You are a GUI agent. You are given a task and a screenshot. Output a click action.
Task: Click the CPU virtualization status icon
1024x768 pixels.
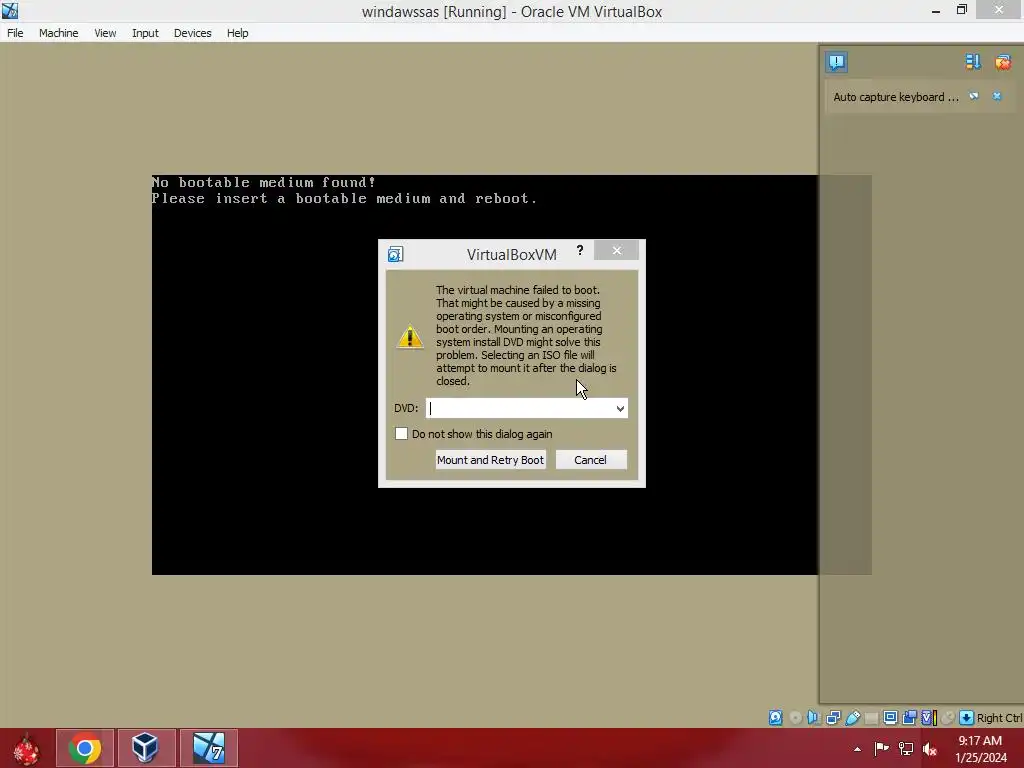tap(929, 718)
